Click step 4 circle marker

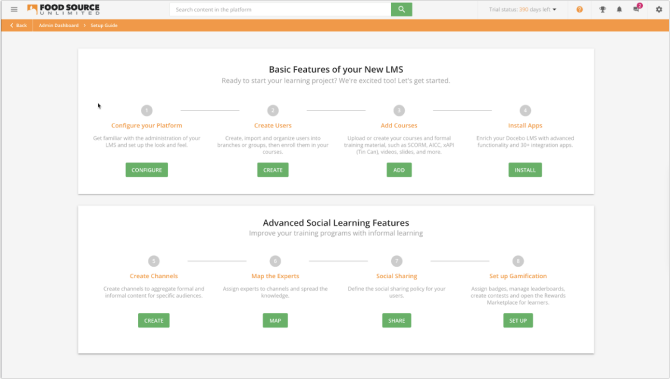pyautogui.click(x=525, y=111)
